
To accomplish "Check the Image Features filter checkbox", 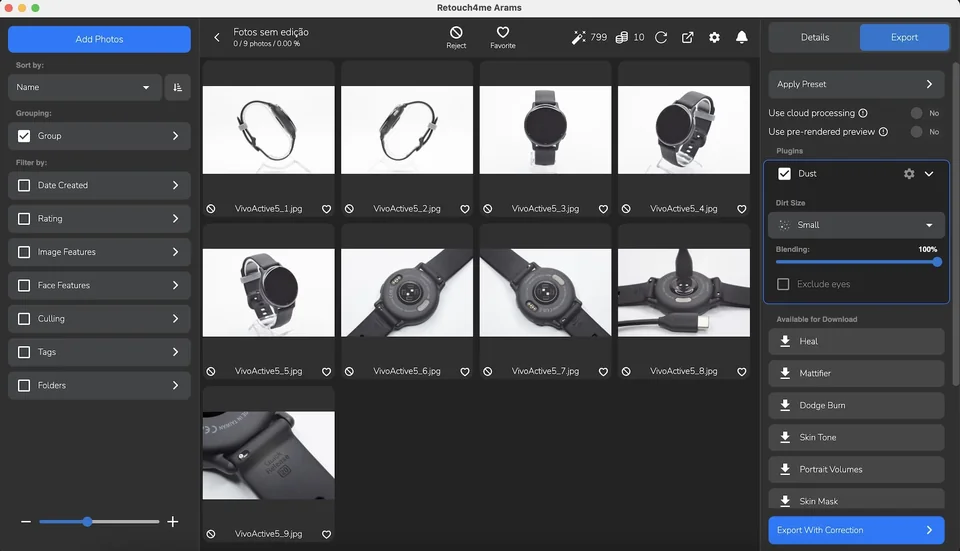I will [24, 252].
